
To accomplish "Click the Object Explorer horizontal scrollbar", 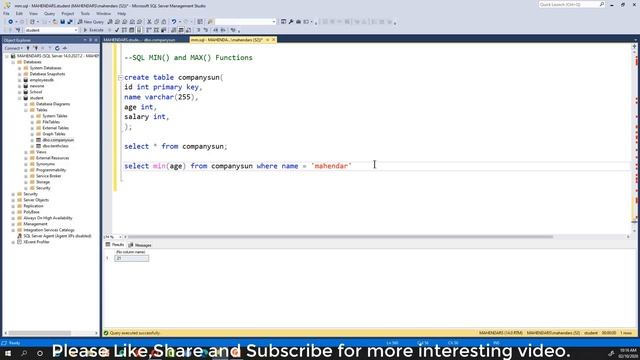I will click(x=40, y=333).
